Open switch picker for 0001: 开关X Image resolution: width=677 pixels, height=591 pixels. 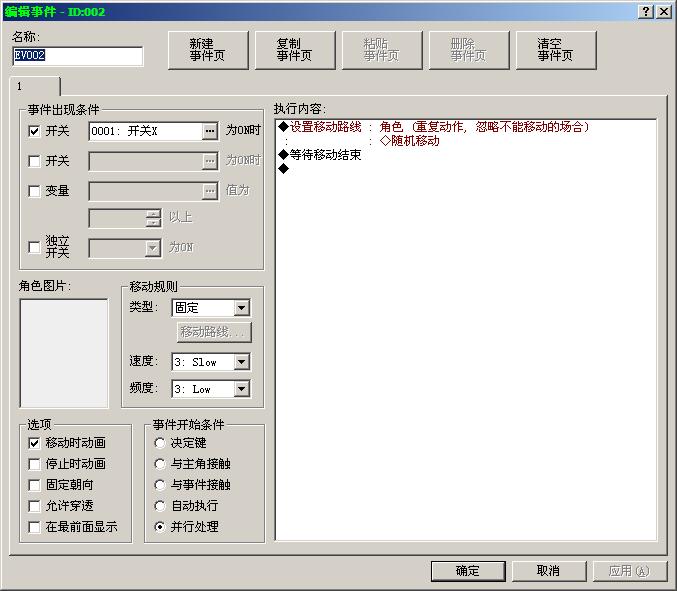point(210,131)
